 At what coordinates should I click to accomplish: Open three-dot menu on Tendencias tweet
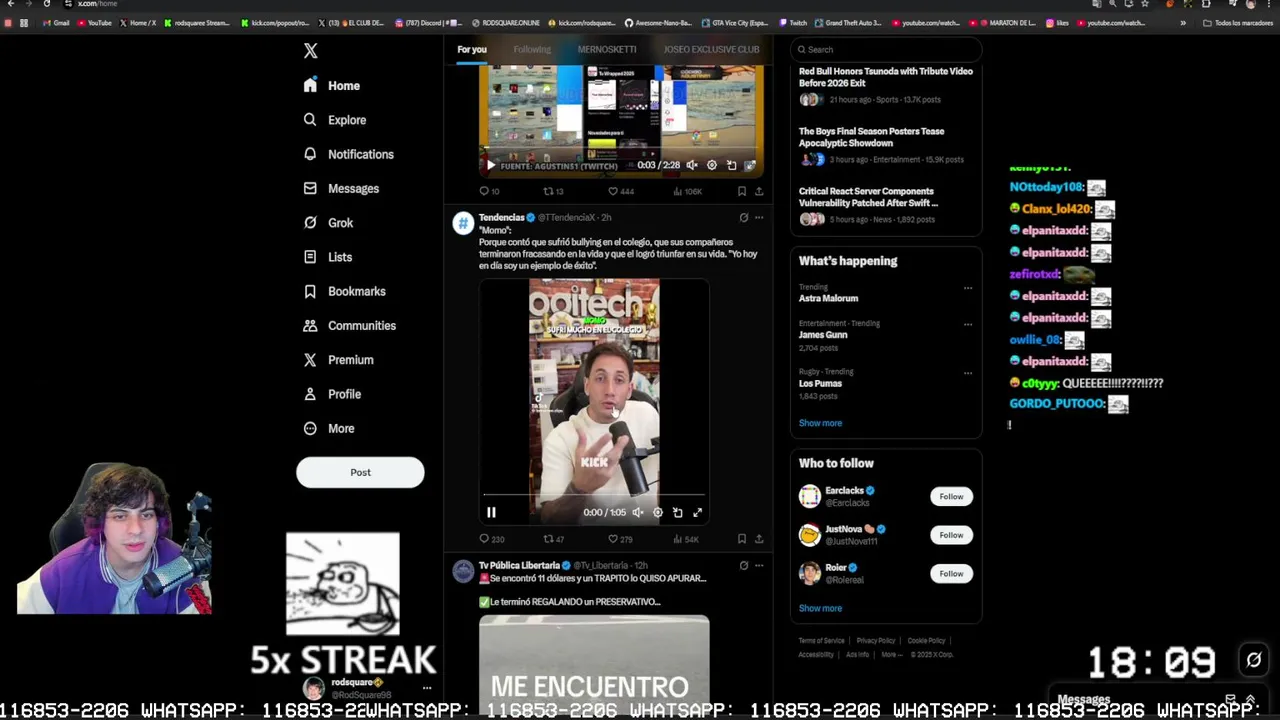pyautogui.click(x=759, y=217)
